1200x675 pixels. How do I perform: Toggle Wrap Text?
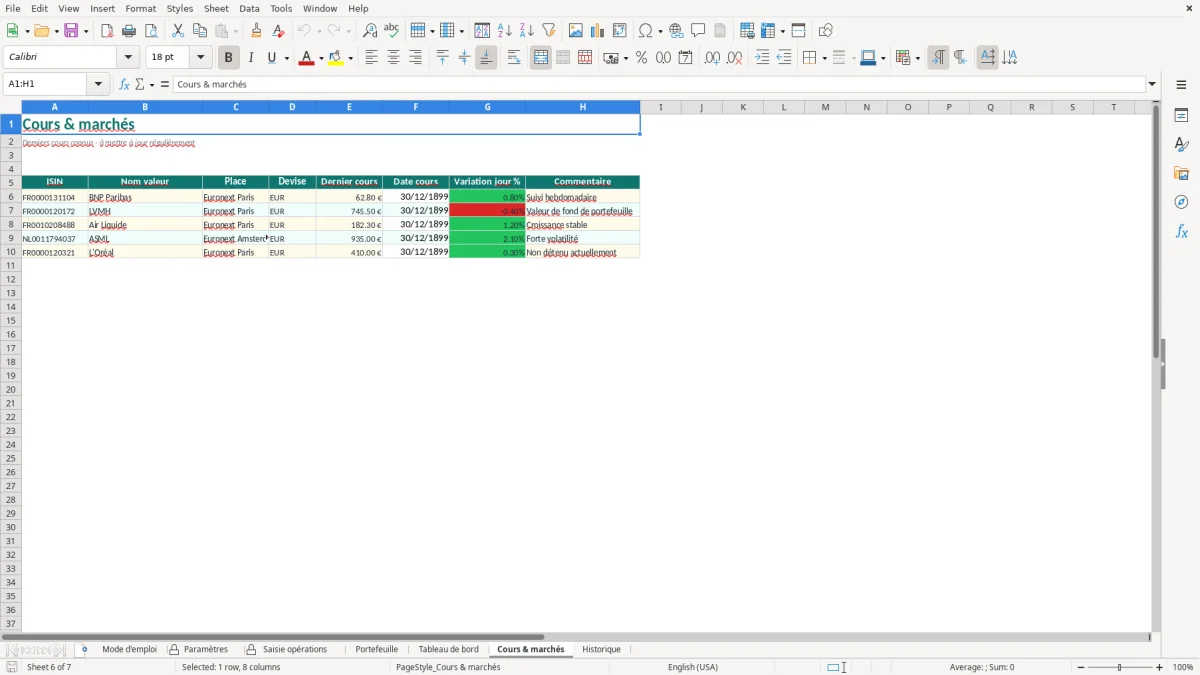pos(514,58)
